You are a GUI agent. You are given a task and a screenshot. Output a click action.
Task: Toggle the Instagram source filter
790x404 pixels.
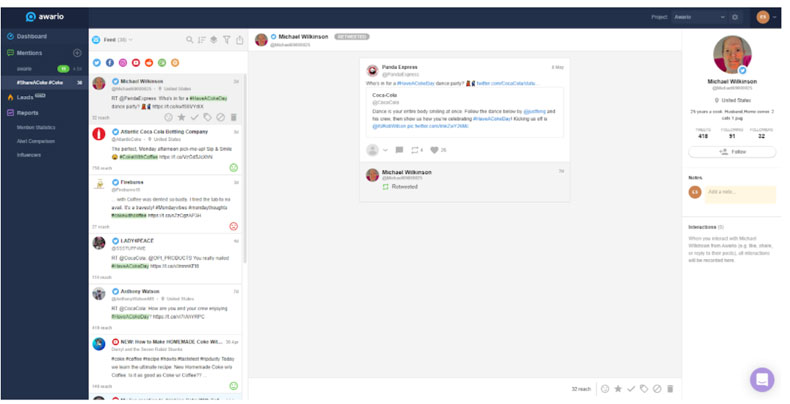click(123, 63)
